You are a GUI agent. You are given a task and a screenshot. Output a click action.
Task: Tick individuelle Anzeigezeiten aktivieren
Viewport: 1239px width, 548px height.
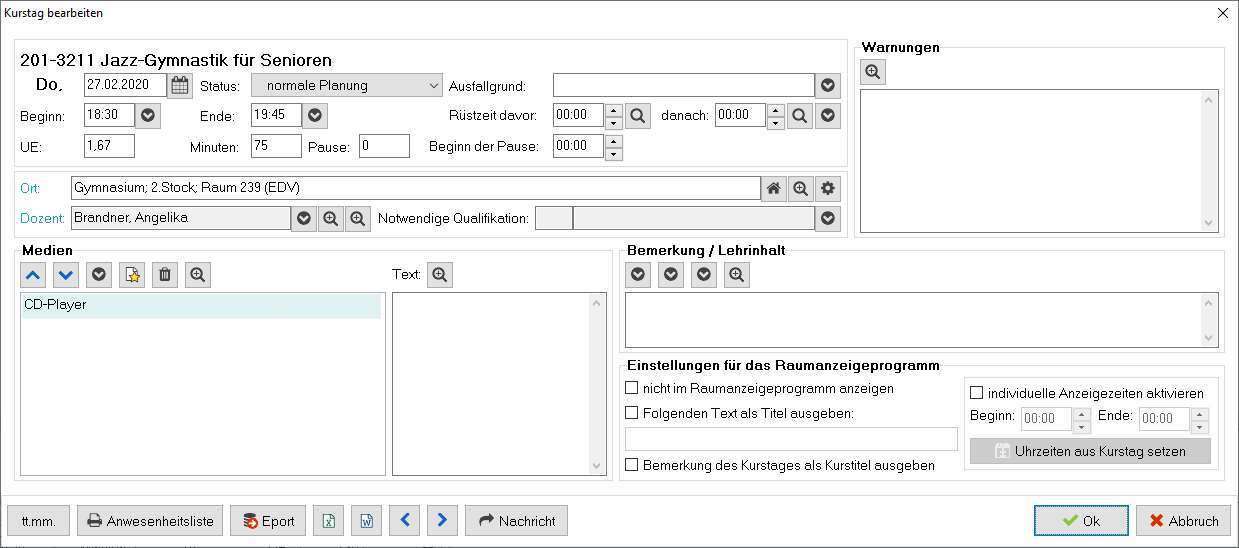pos(977,393)
